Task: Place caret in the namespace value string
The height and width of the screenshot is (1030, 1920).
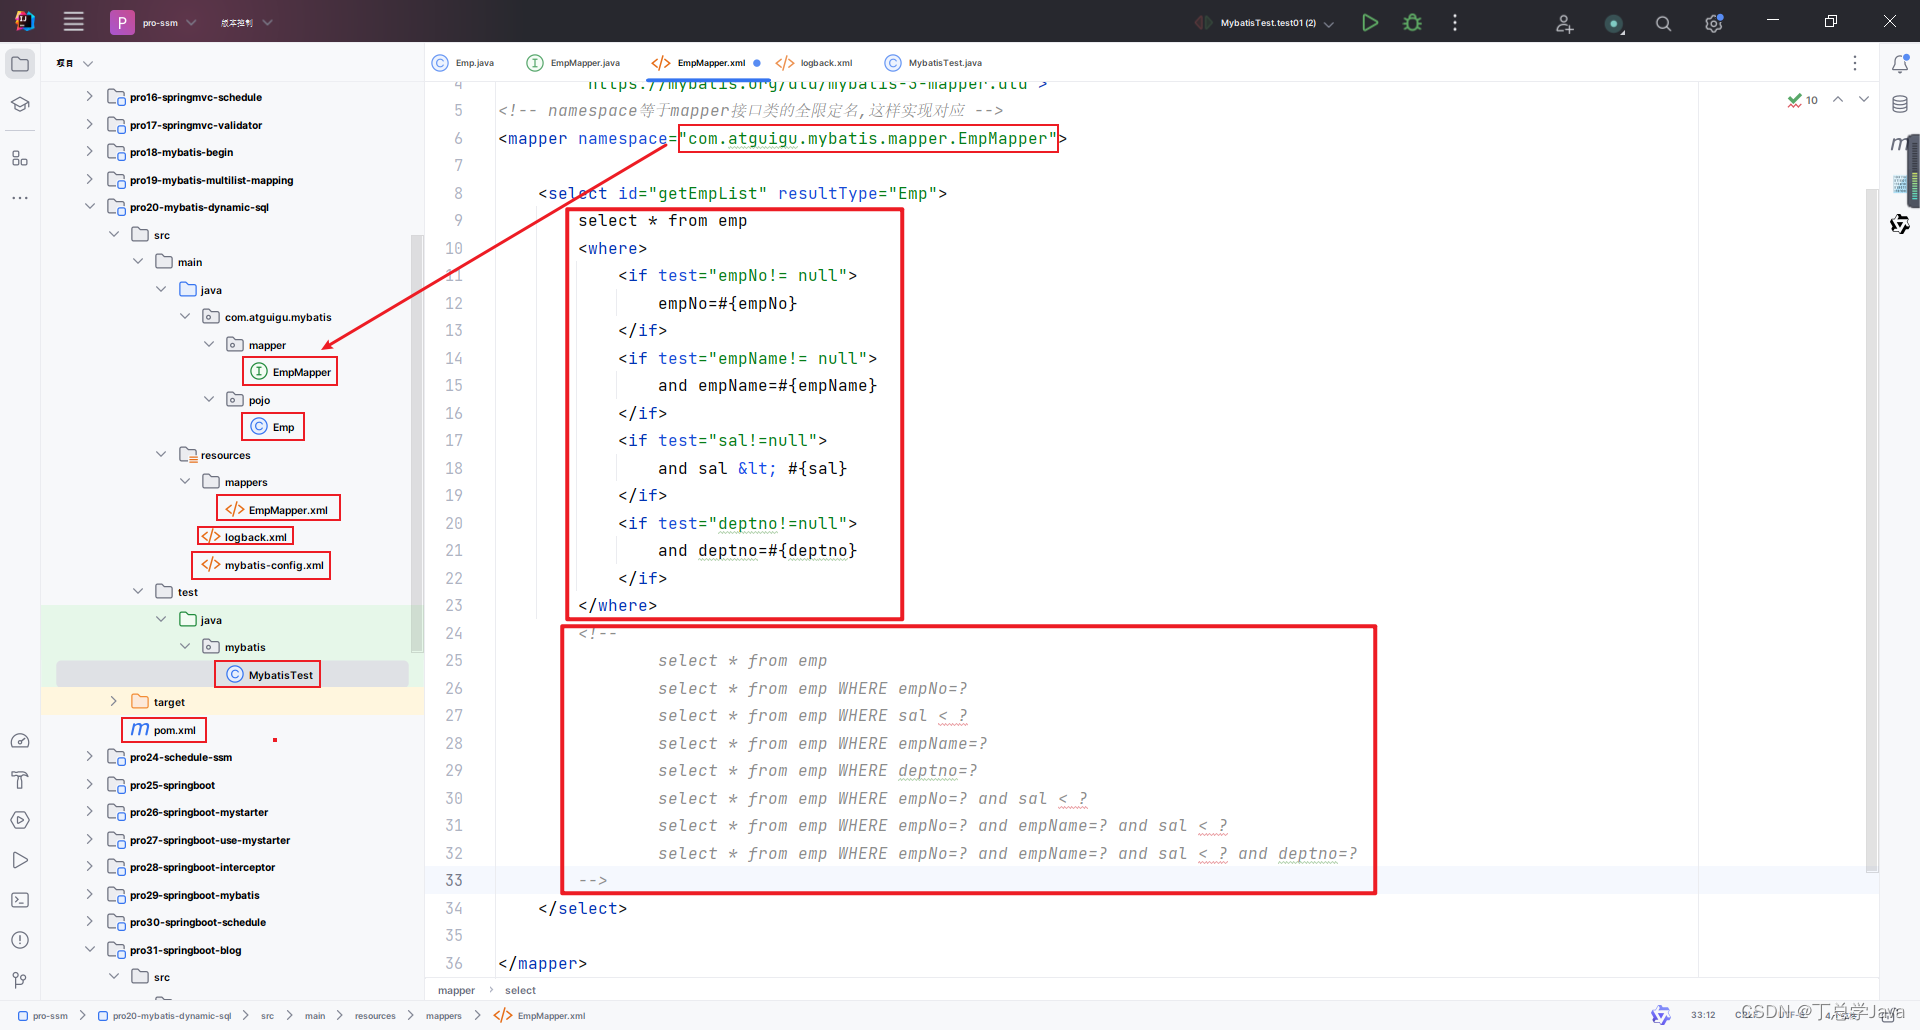Action: coord(868,139)
